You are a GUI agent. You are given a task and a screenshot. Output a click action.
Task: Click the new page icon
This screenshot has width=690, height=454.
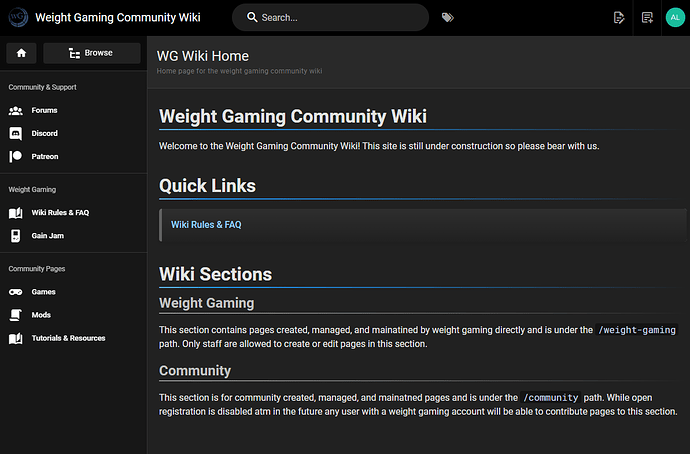pyautogui.click(x=647, y=18)
